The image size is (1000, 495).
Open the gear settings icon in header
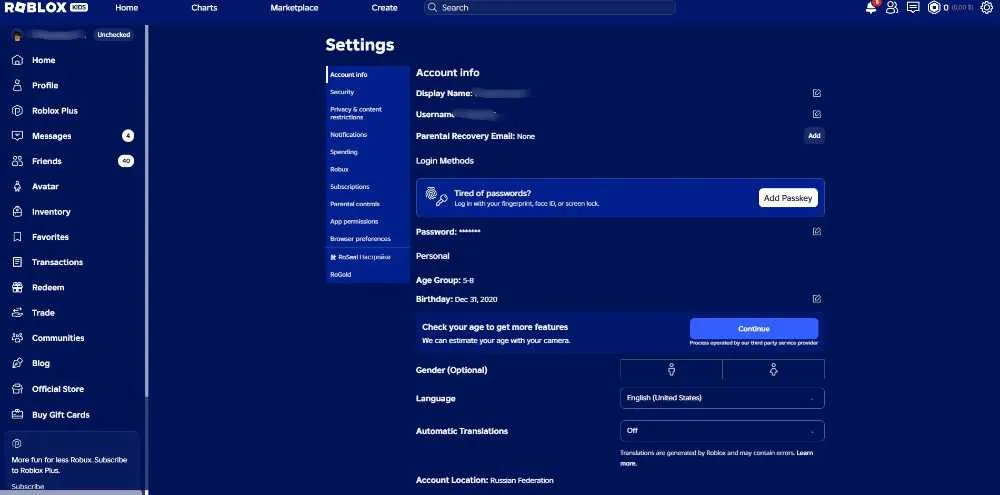(x=987, y=8)
